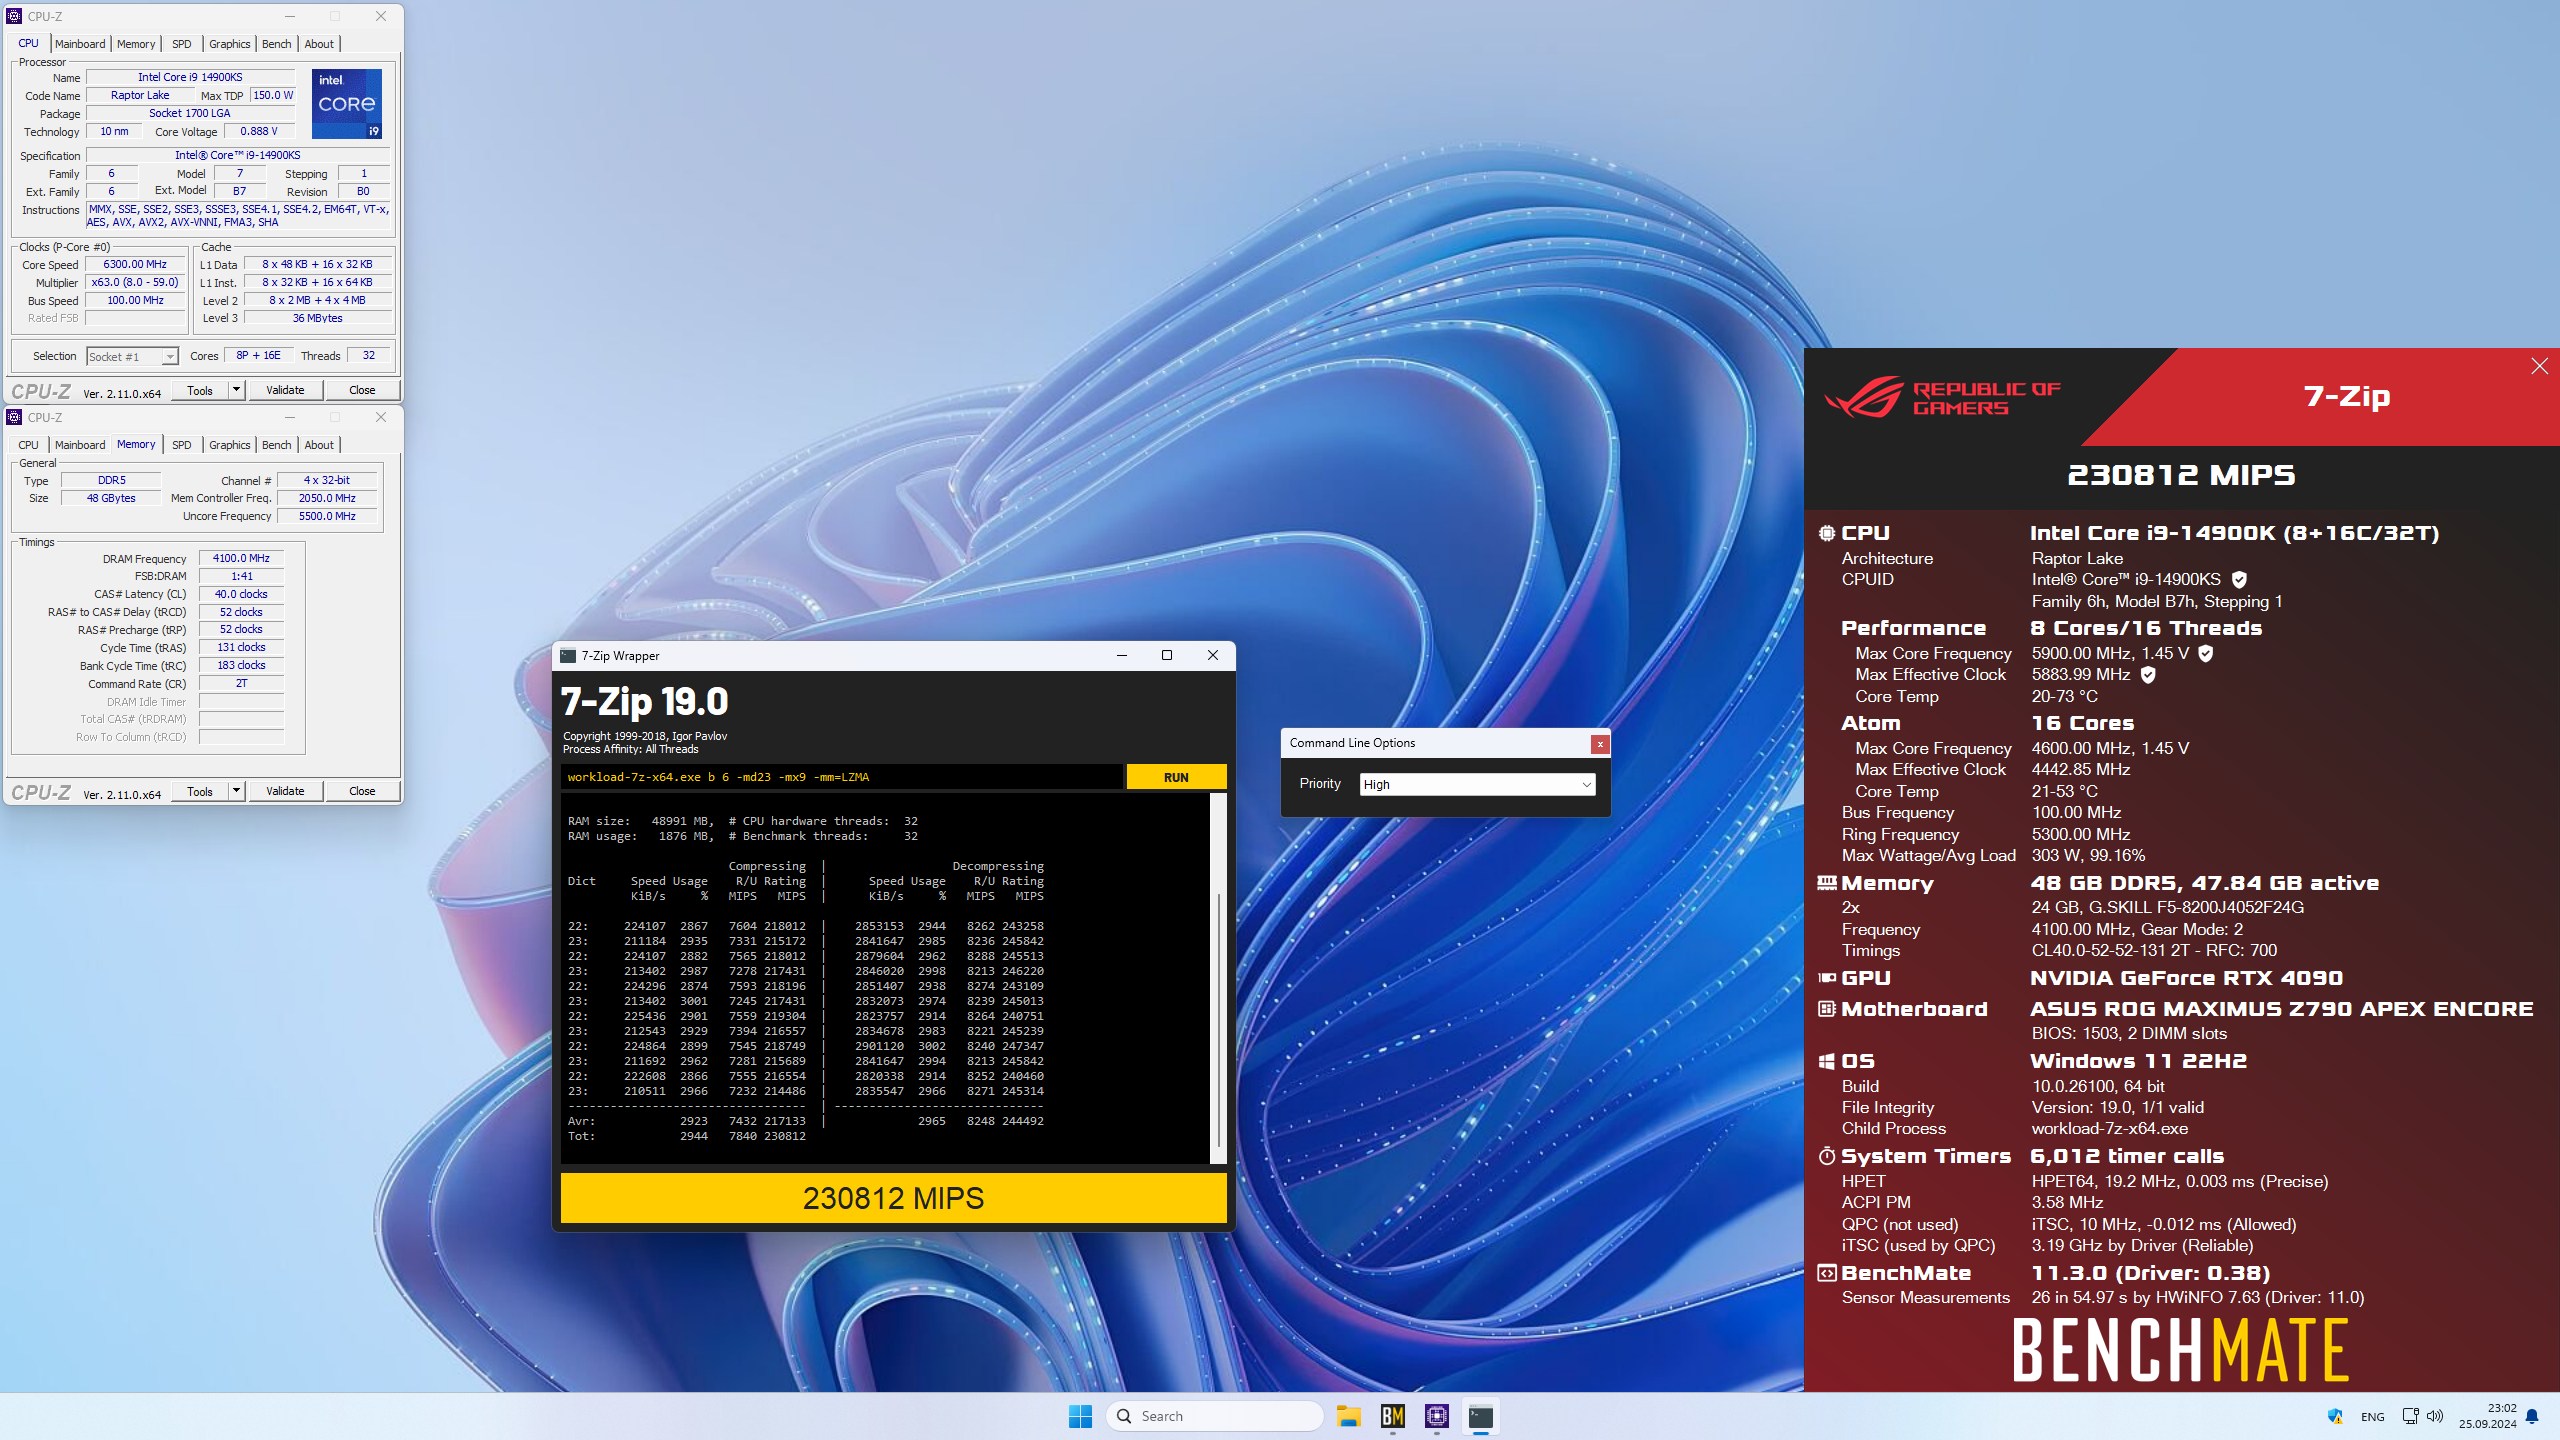The width and height of the screenshot is (2560, 1440).
Task: Click the network tray icon
Action: pos(2410,1416)
